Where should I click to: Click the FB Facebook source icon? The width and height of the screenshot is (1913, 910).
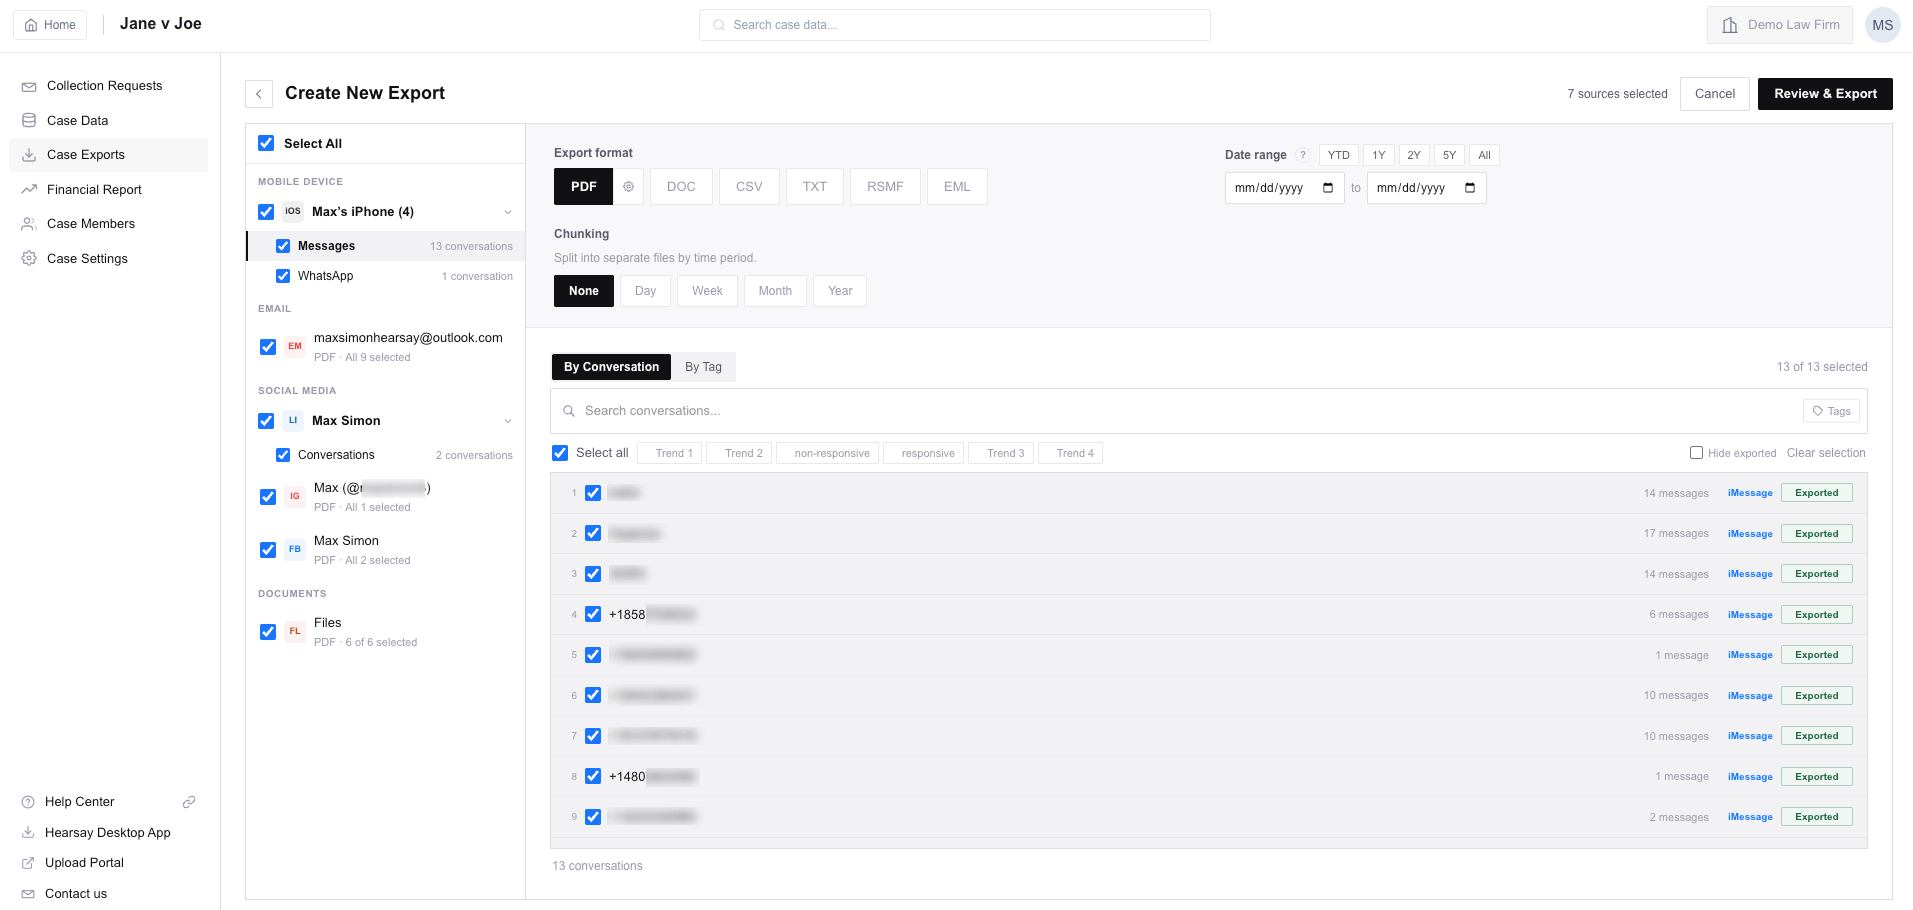click(x=295, y=550)
